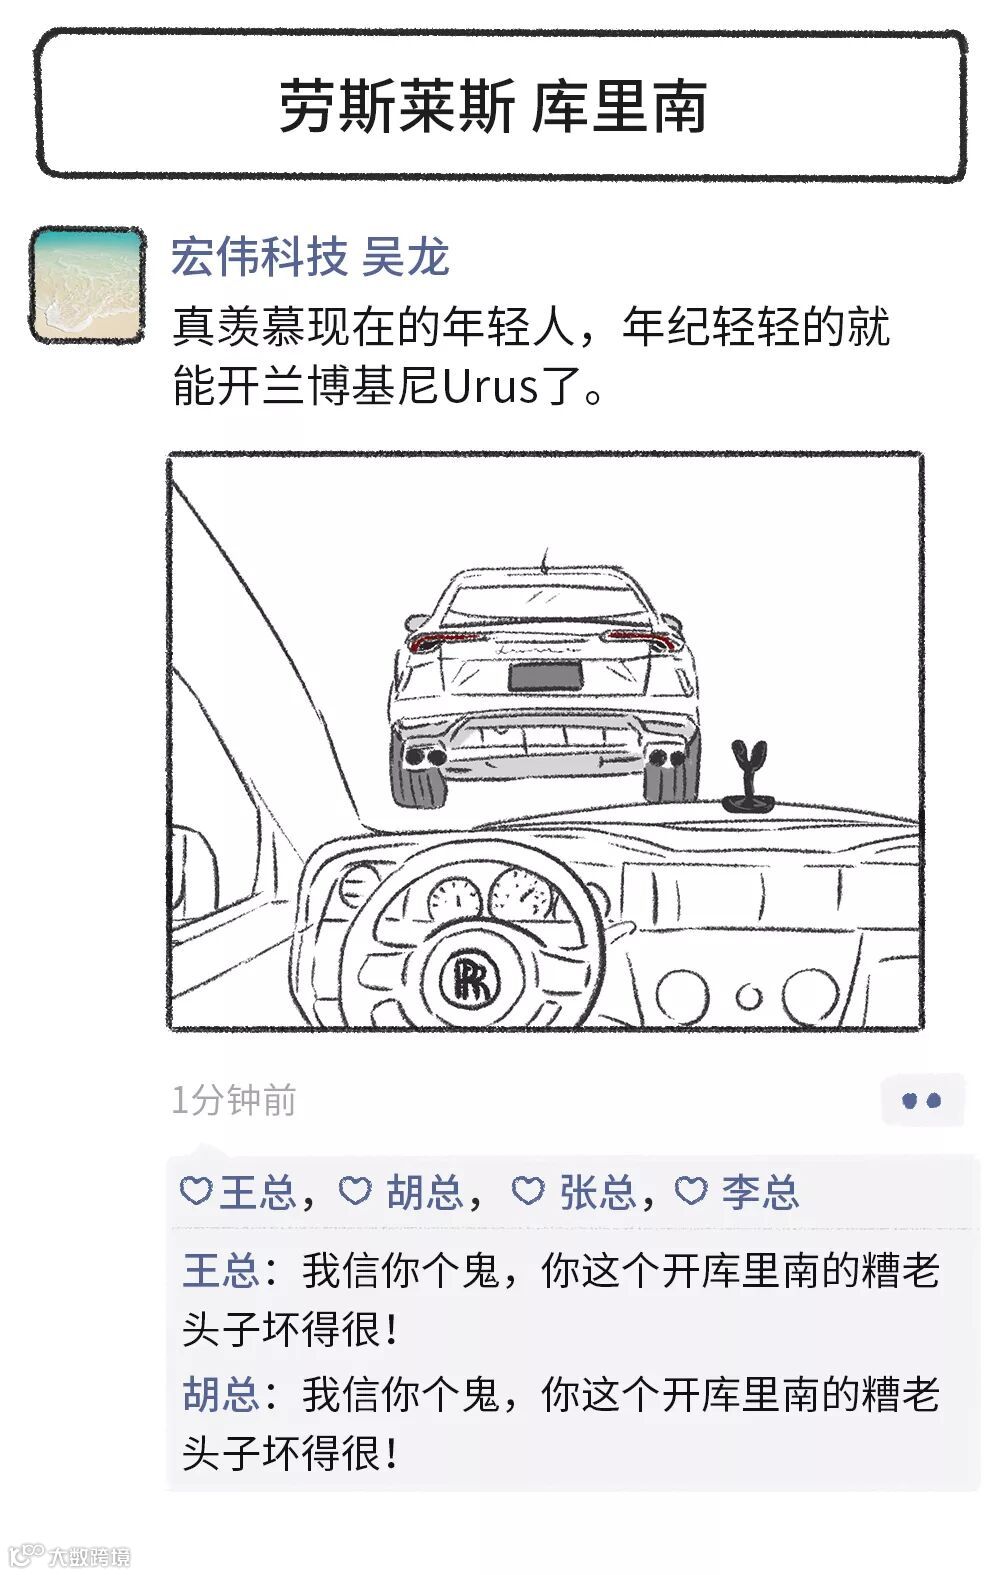Open the 宏伟科技 吴龙 profile name

[310, 257]
